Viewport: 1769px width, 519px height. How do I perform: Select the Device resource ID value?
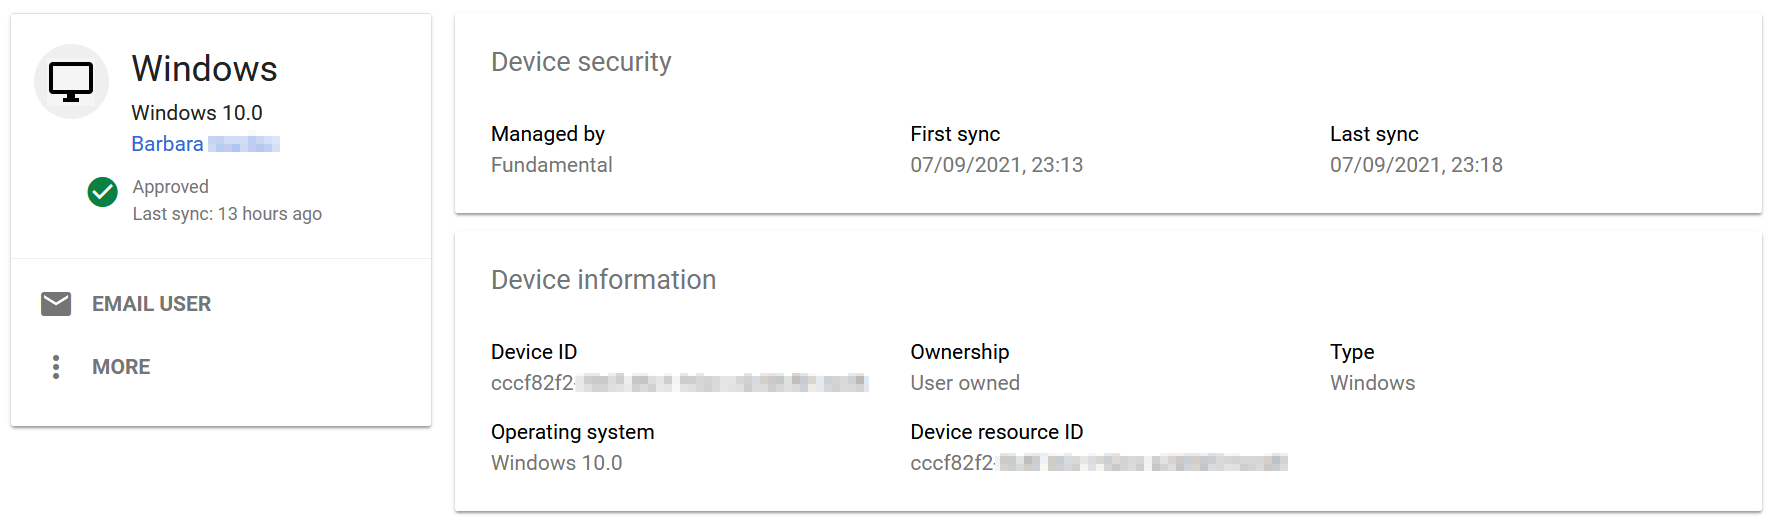(1098, 463)
